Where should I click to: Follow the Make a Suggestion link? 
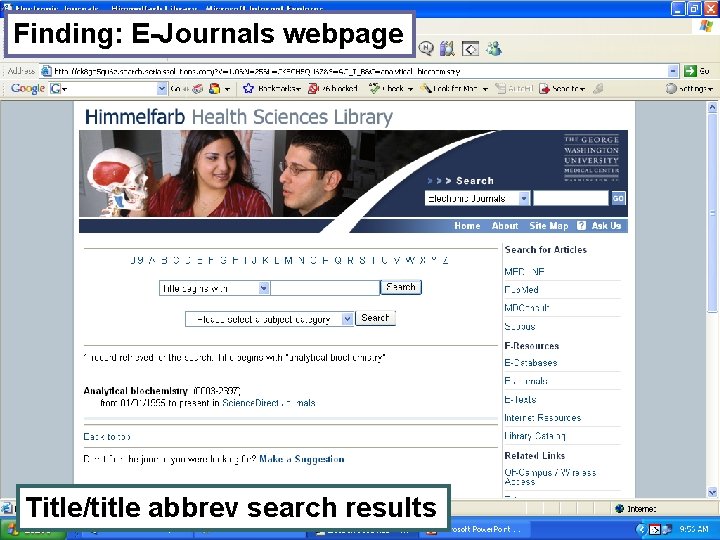pos(302,459)
